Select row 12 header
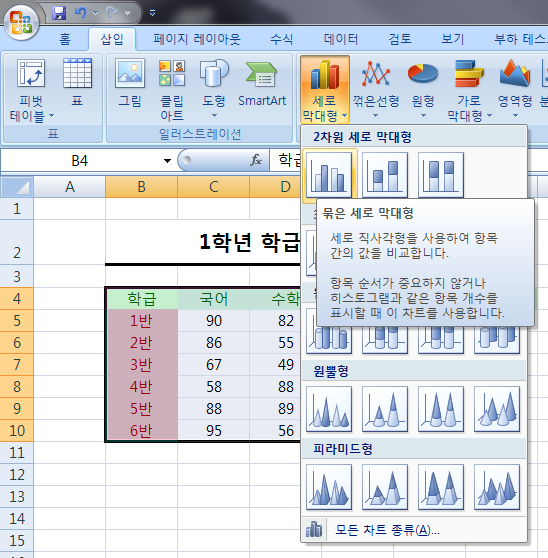 tap(17, 475)
